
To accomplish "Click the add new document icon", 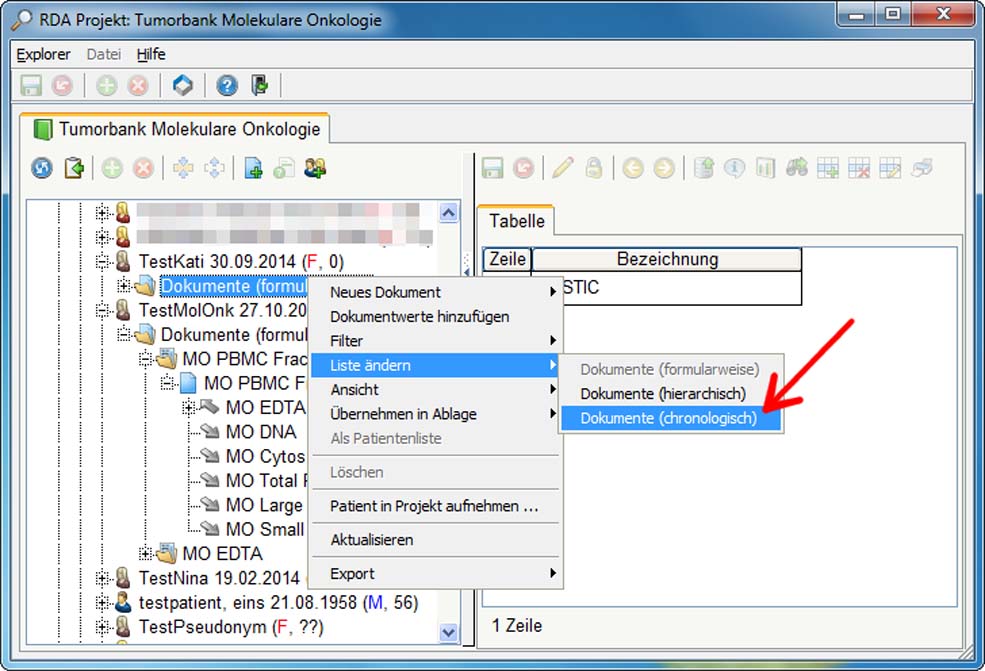I will coord(253,169).
